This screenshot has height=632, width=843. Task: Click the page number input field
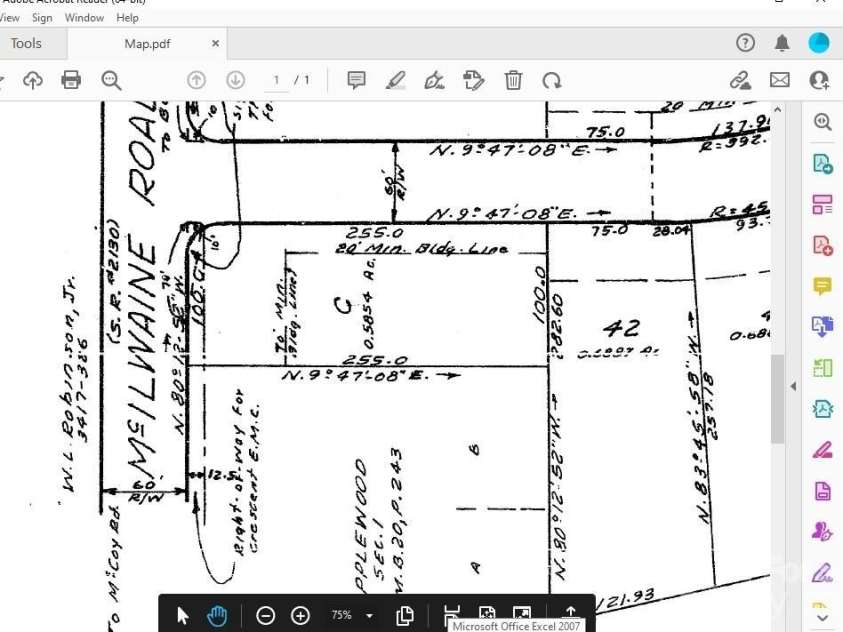pyautogui.click(x=275, y=80)
